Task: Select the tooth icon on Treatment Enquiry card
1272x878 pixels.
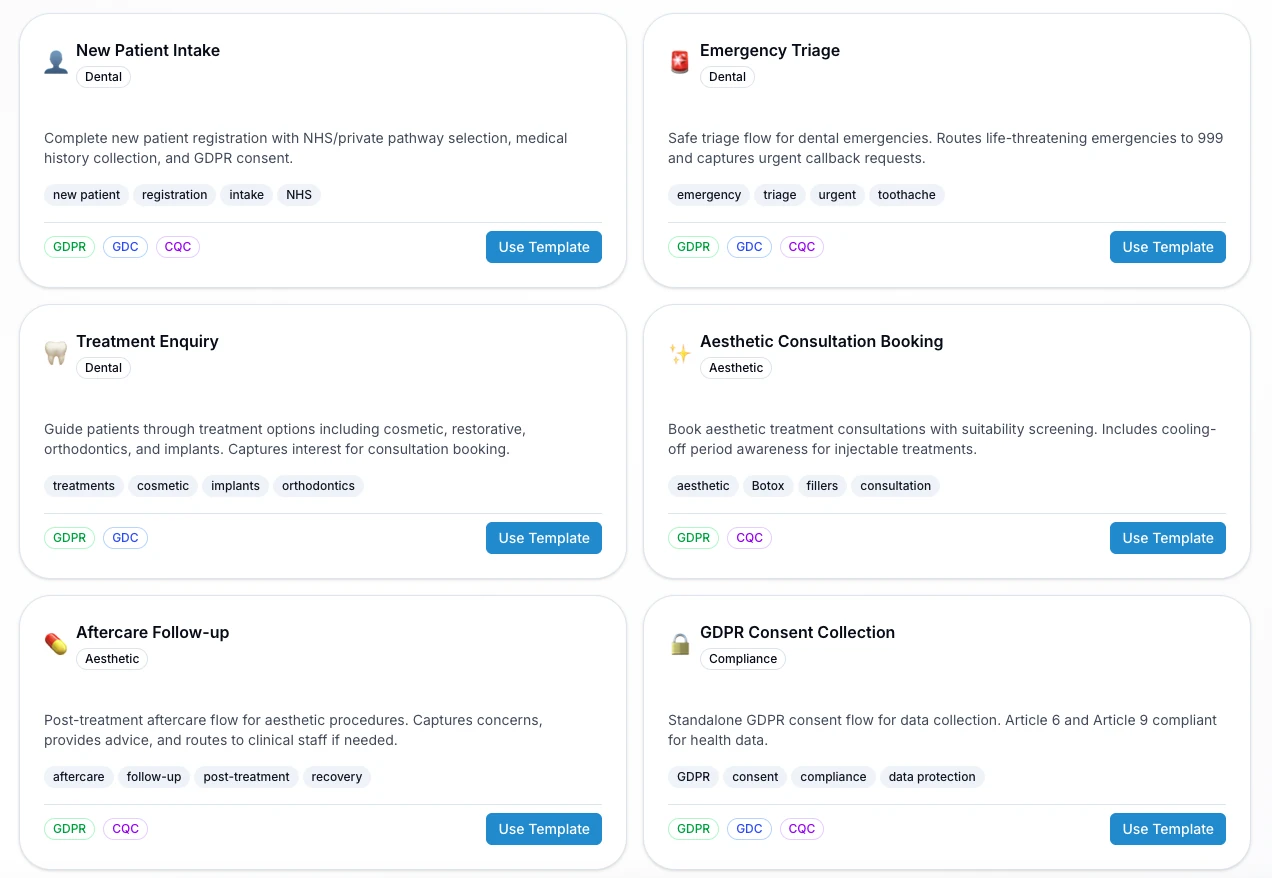Action: click(x=56, y=352)
